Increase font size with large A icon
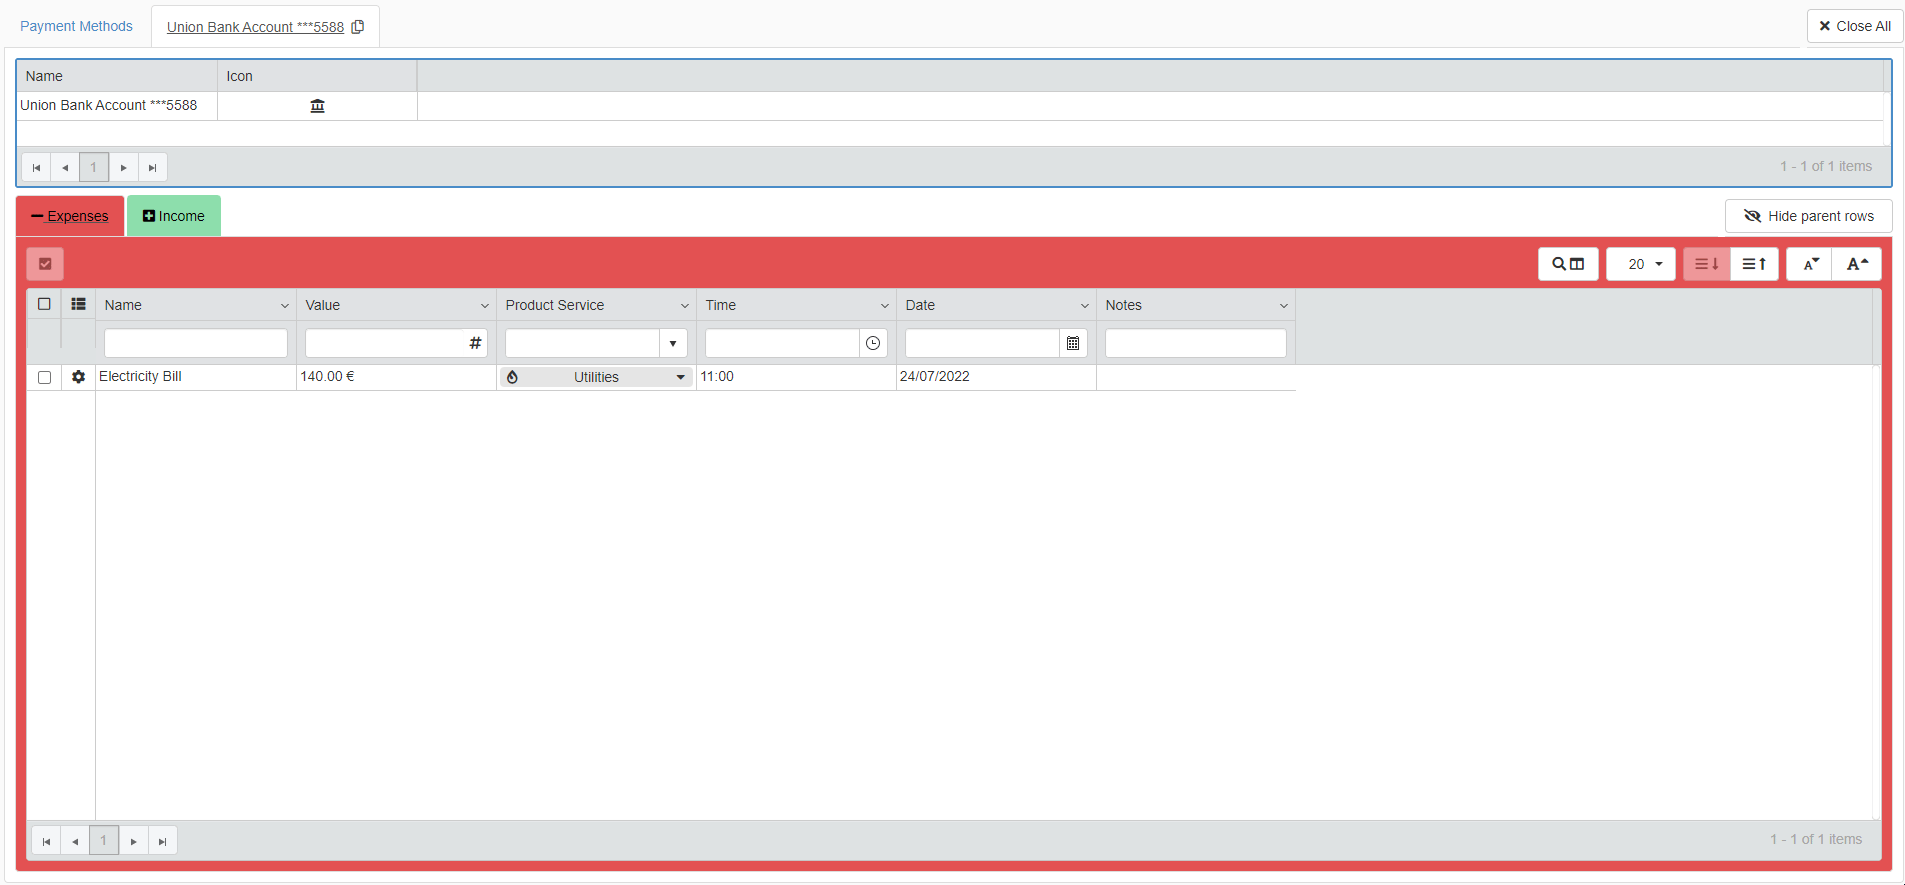The width and height of the screenshot is (1905, 885). (x=1857, y=264)
